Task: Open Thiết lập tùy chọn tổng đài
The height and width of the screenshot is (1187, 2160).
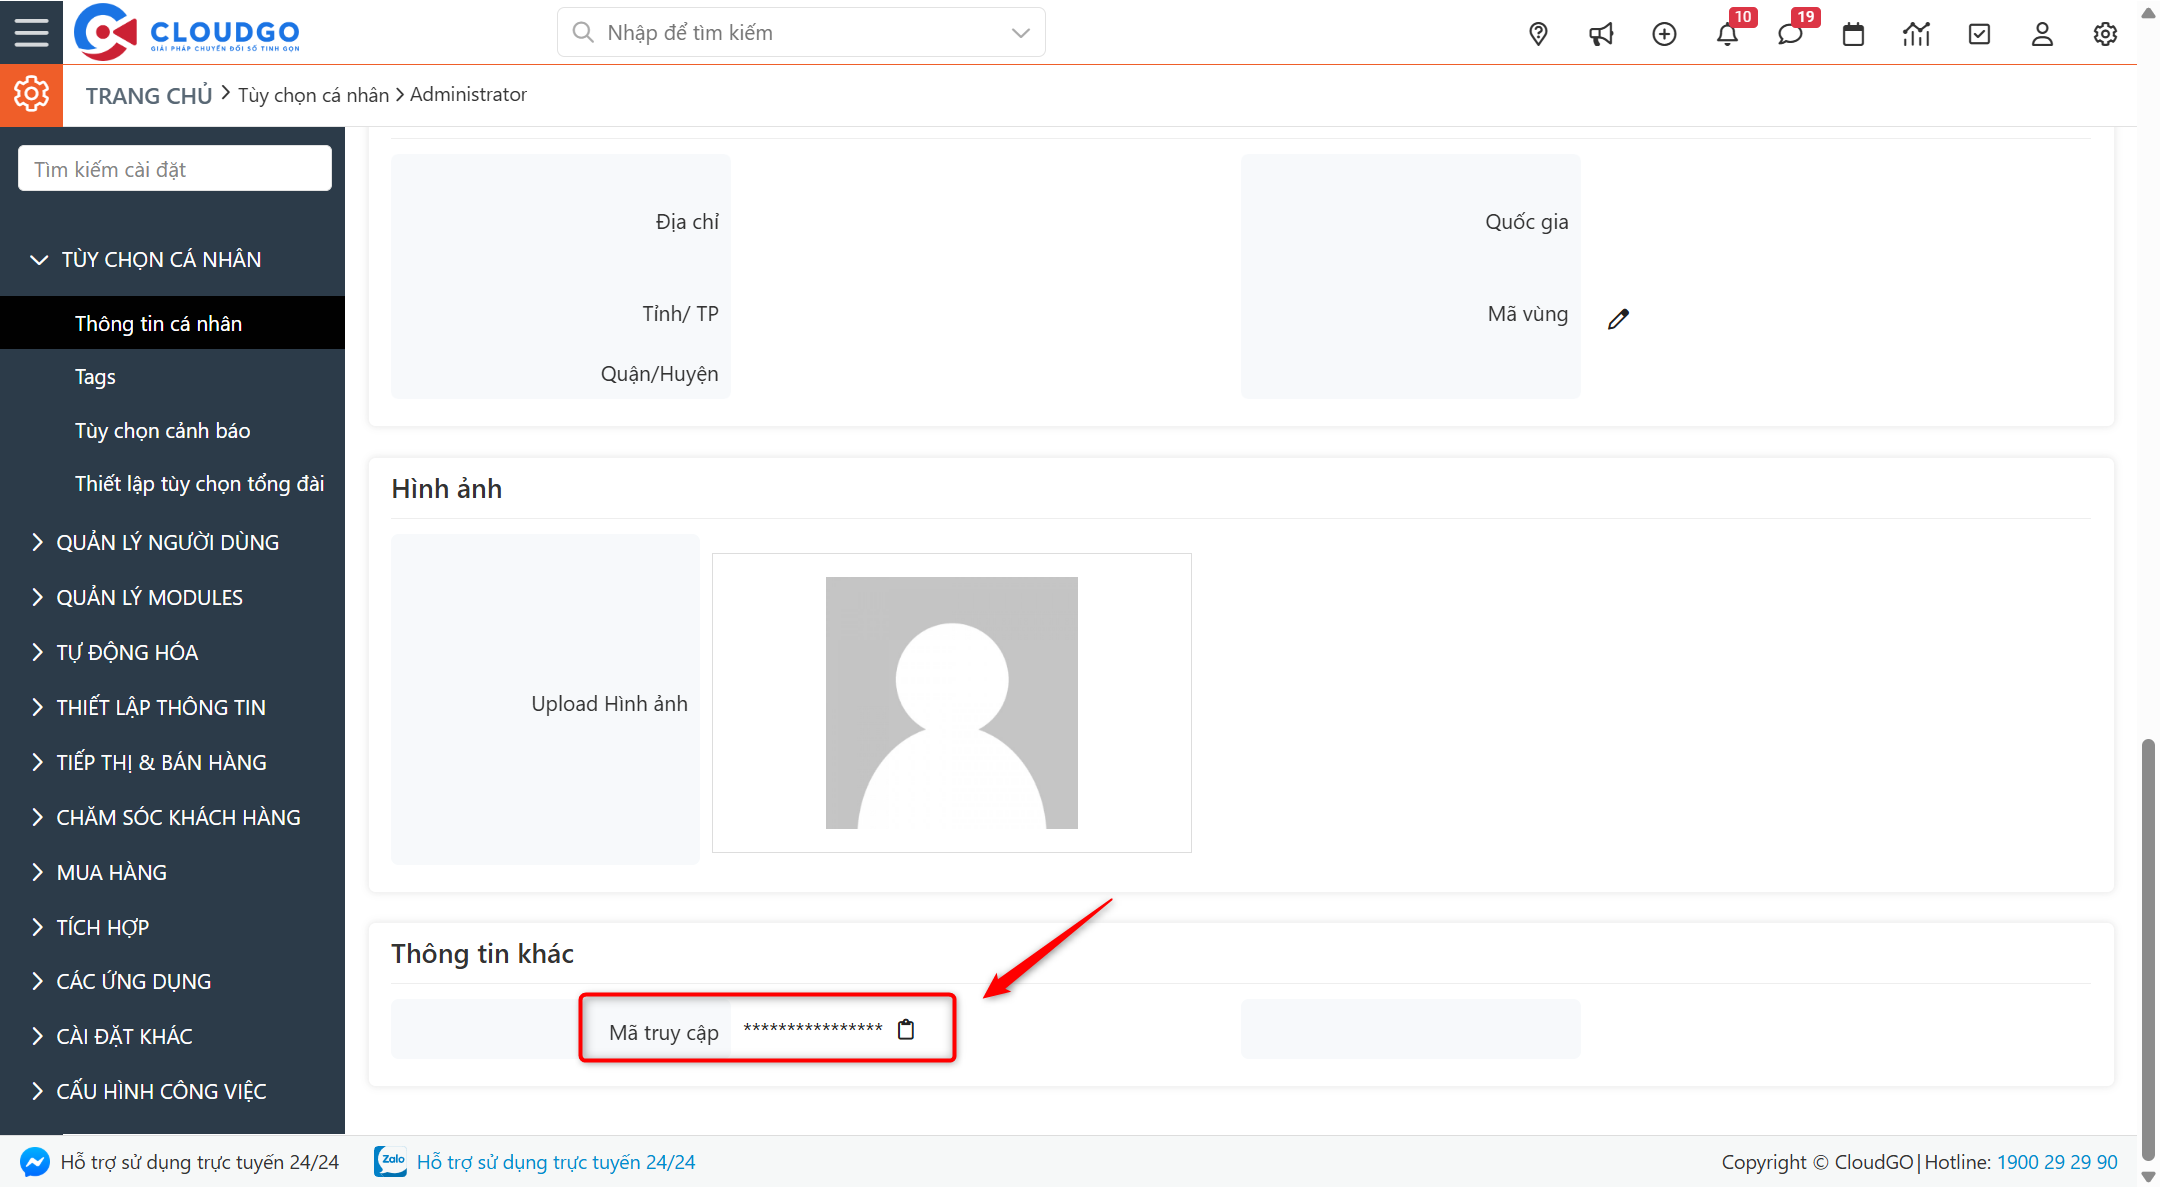Action: coord(199,483)
